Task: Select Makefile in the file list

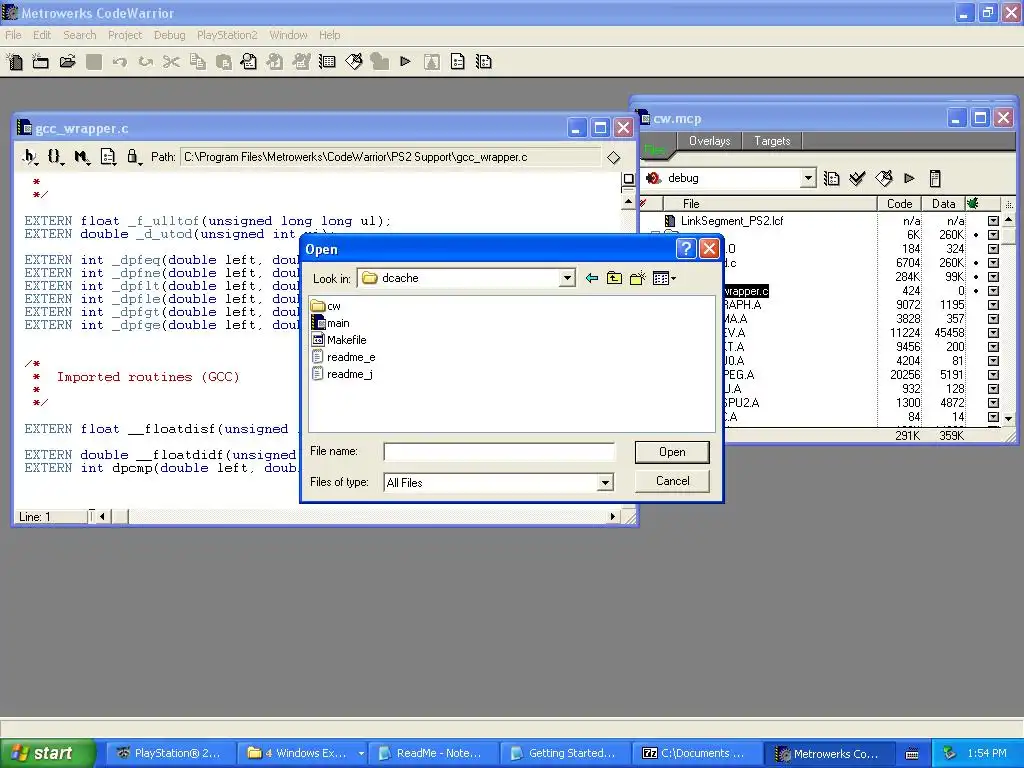Action: 339,340
